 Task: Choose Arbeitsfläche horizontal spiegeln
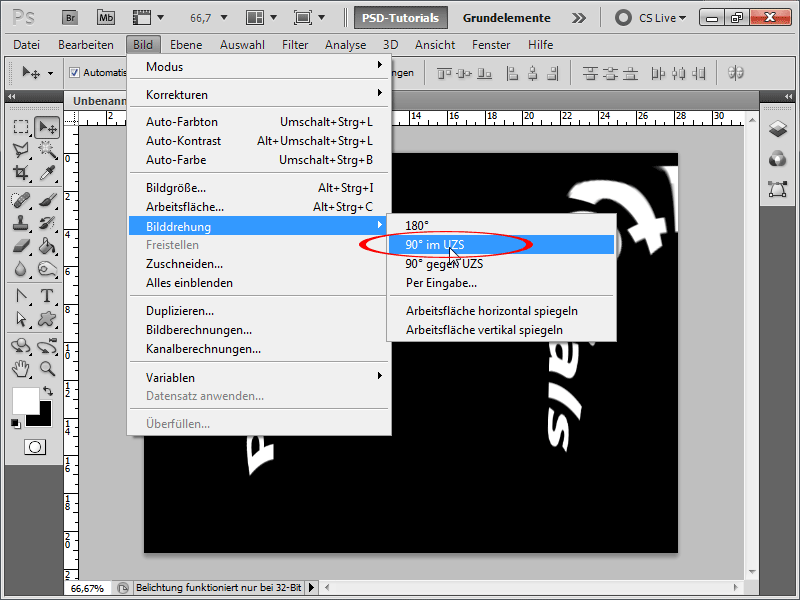[x=502, y=311]
